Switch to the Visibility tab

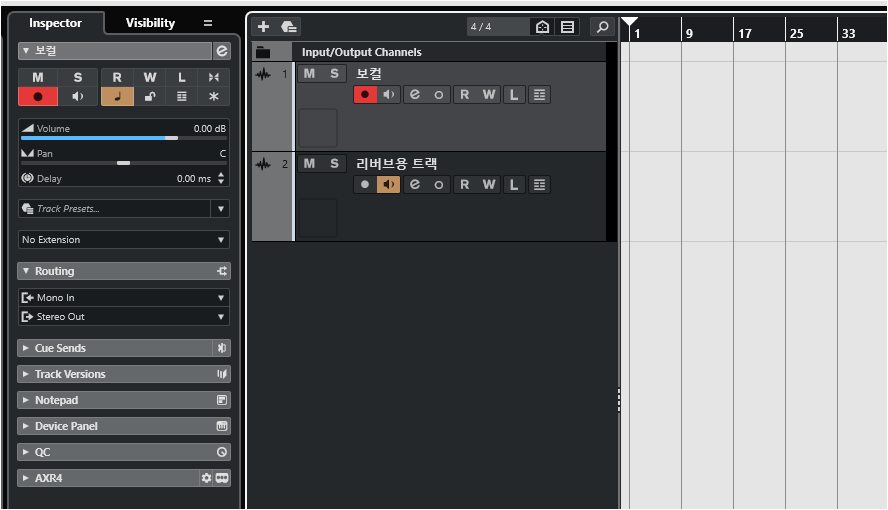click(x=150, y=23)
